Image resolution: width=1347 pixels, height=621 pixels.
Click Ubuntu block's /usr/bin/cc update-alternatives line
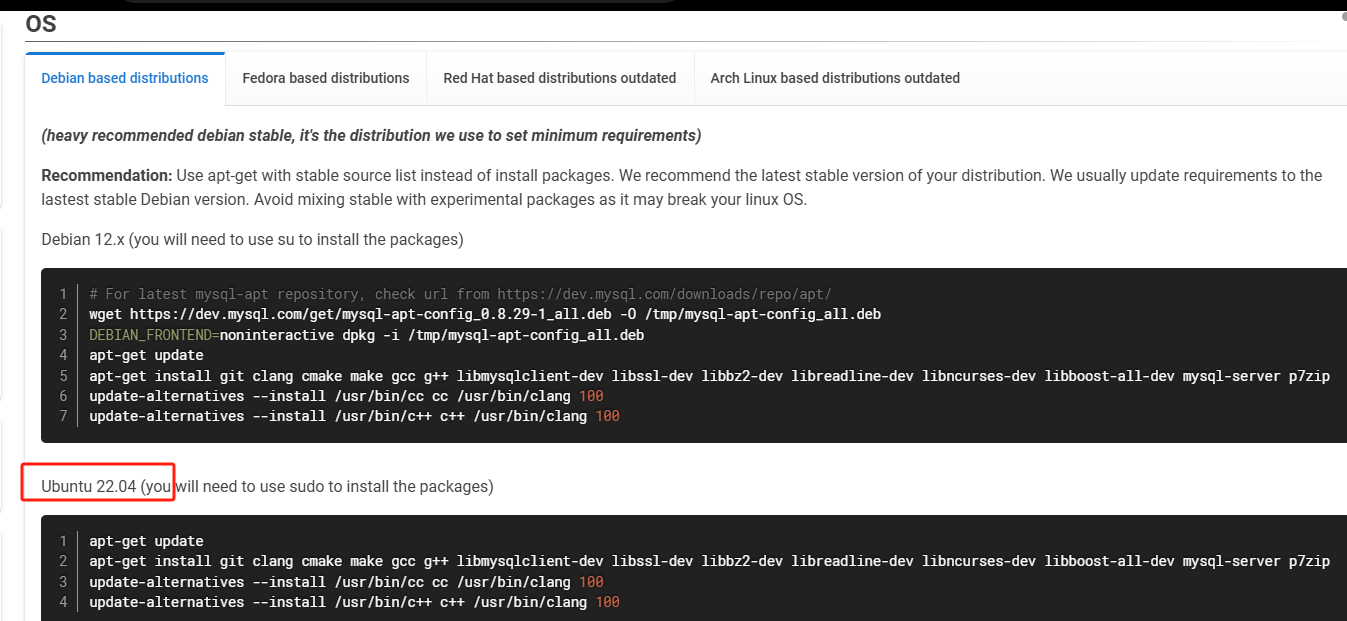(x=346, y=582)
